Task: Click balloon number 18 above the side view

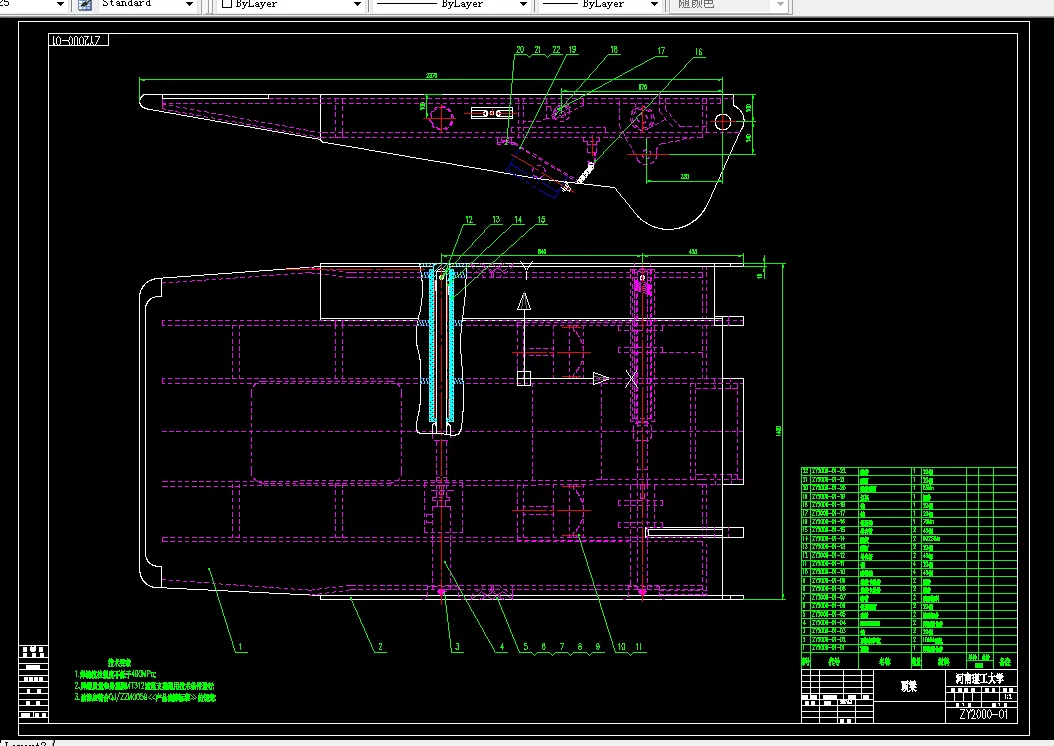Action: pos(614,50)
